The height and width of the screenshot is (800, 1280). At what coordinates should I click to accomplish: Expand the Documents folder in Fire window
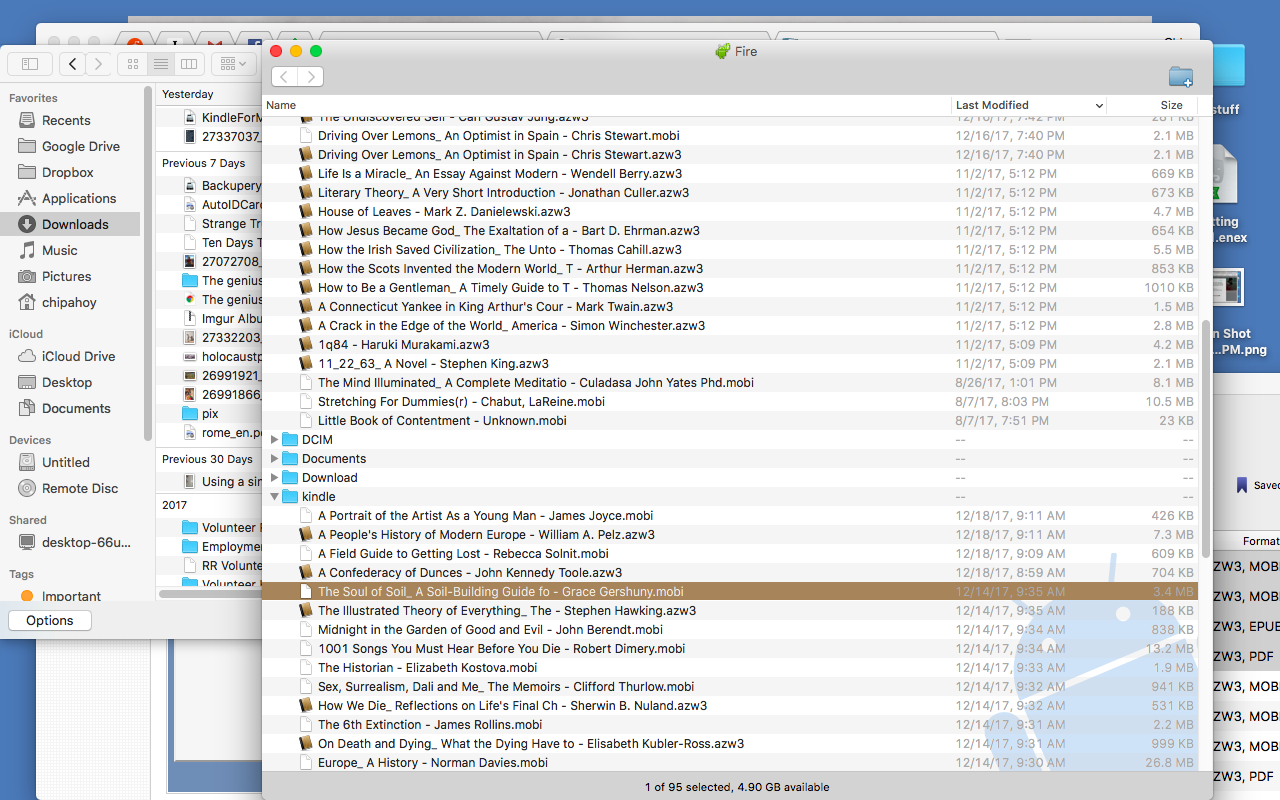(275, 458)
